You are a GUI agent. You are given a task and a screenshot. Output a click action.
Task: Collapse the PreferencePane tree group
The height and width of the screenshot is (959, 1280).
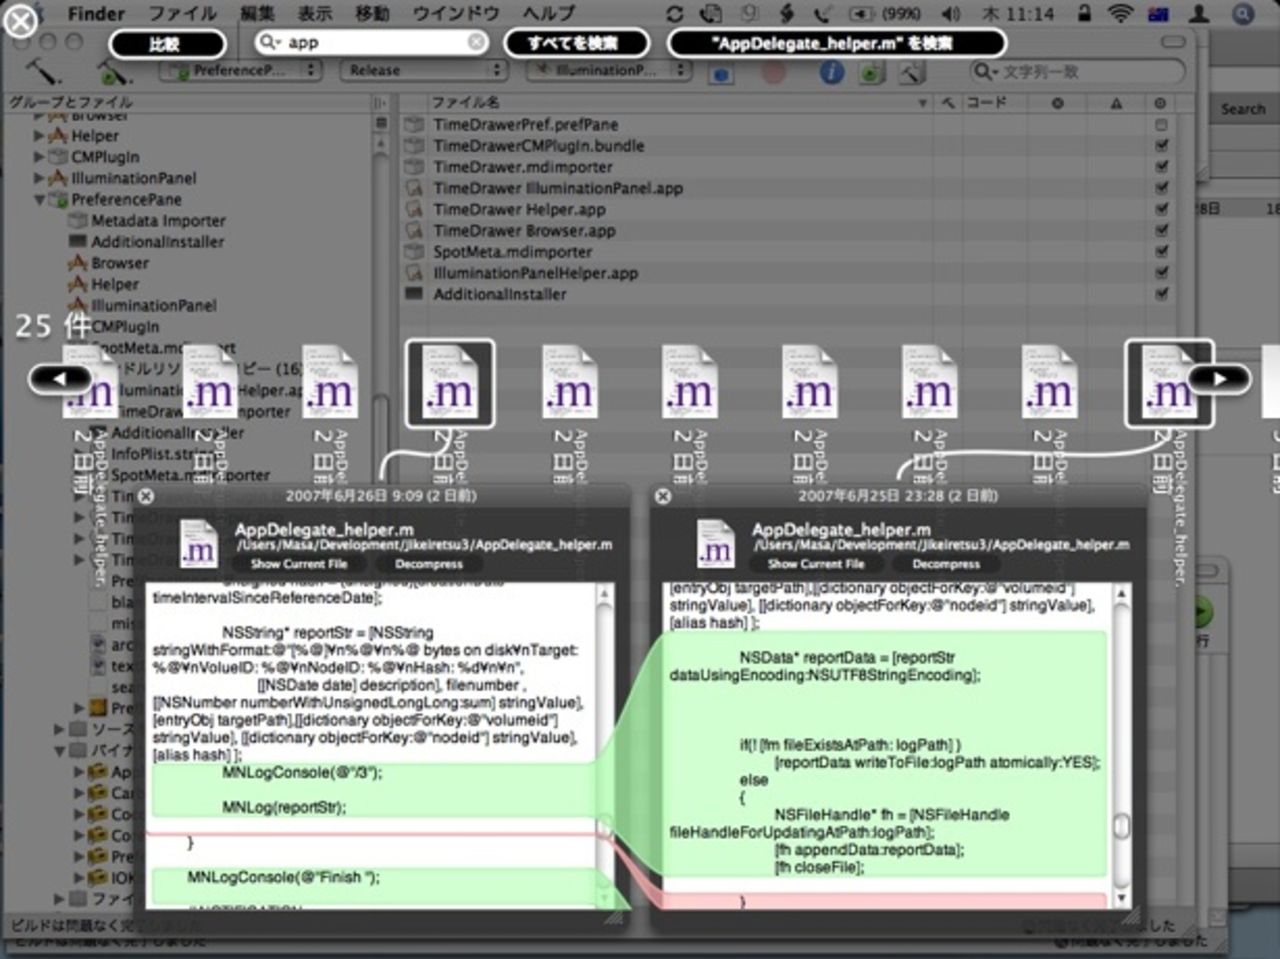(x=40, y=200)
